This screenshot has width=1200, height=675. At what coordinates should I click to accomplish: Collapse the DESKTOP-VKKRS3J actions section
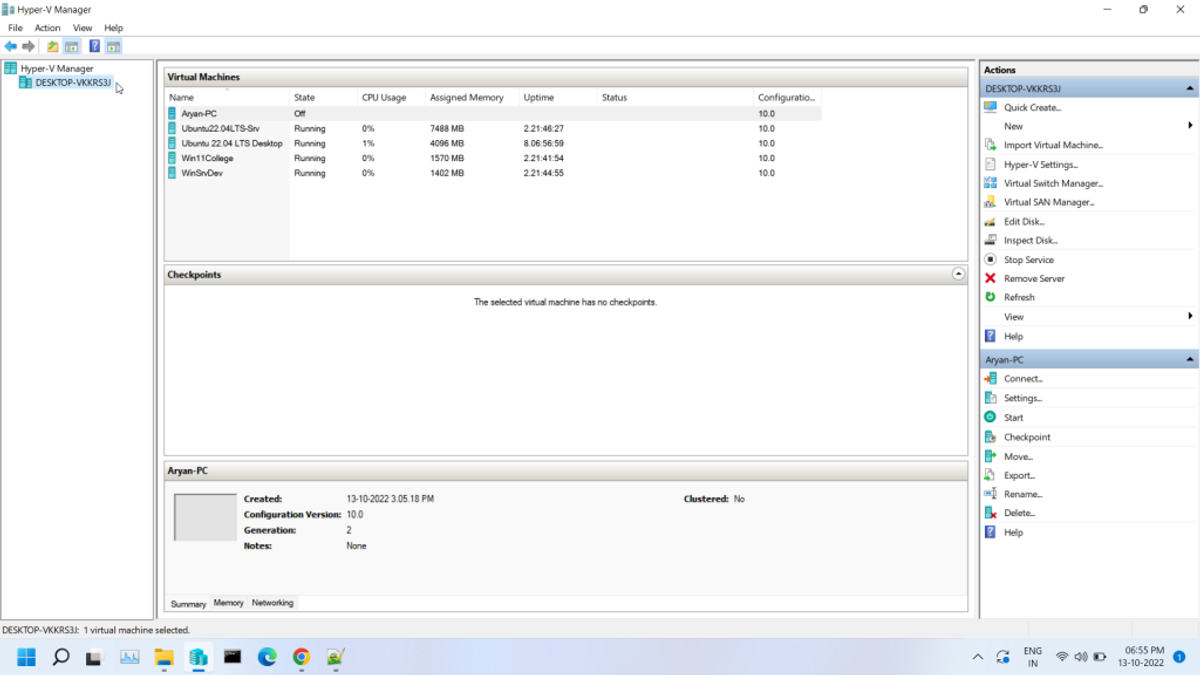point(1190,88)
